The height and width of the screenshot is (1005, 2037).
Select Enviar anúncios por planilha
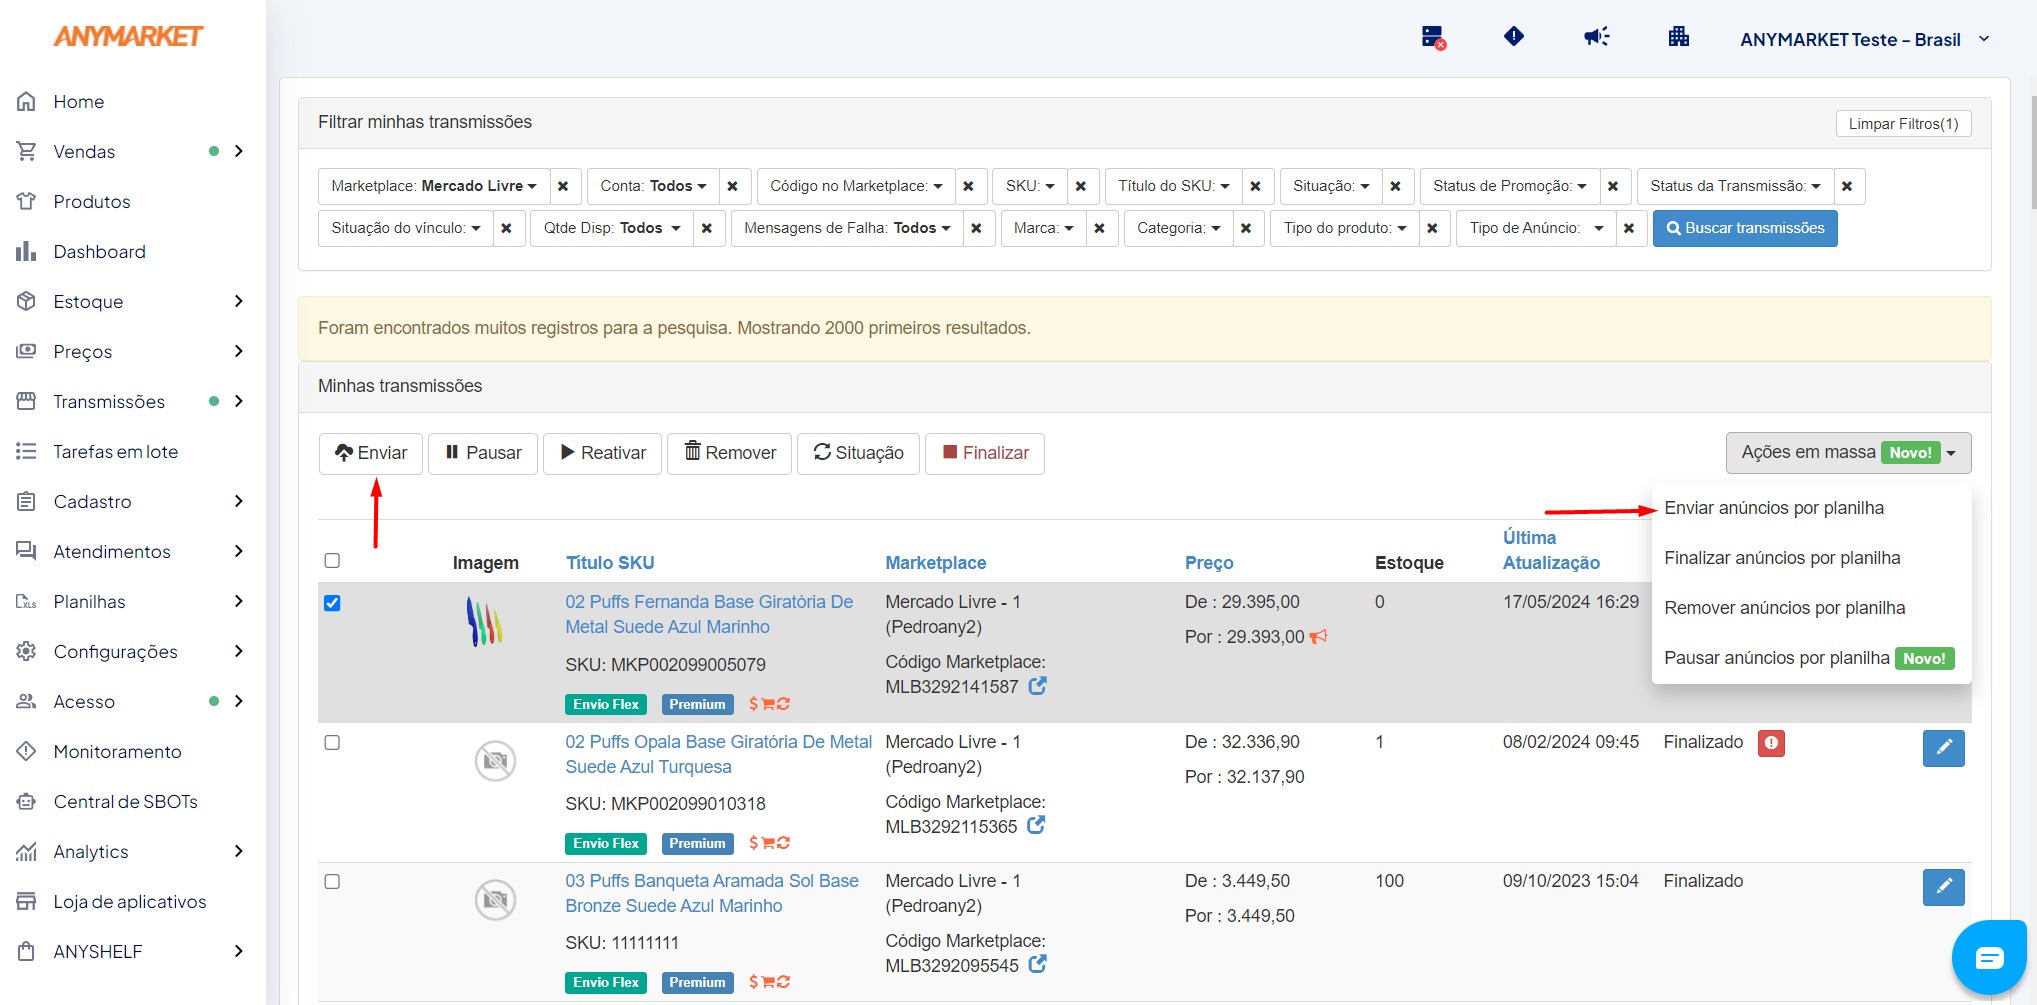pos(1774,508)
